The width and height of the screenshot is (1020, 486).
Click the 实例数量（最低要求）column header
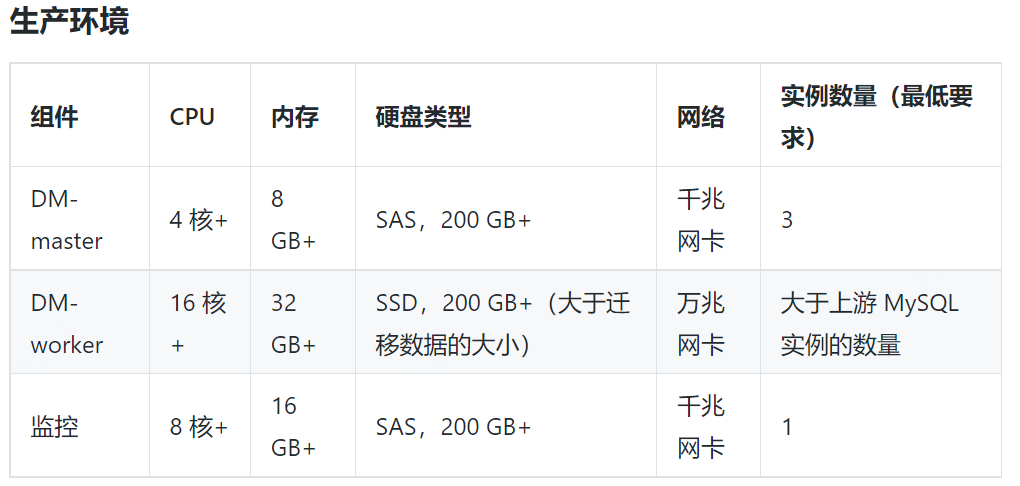pos(876,117)
